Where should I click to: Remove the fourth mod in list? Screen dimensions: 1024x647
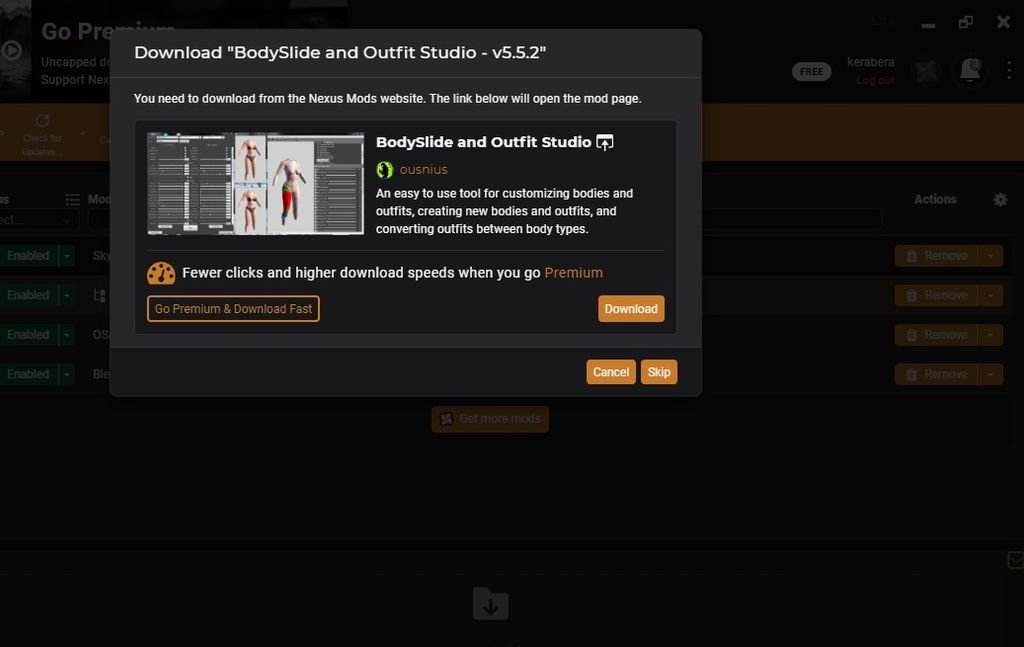(x=936, y=374)
